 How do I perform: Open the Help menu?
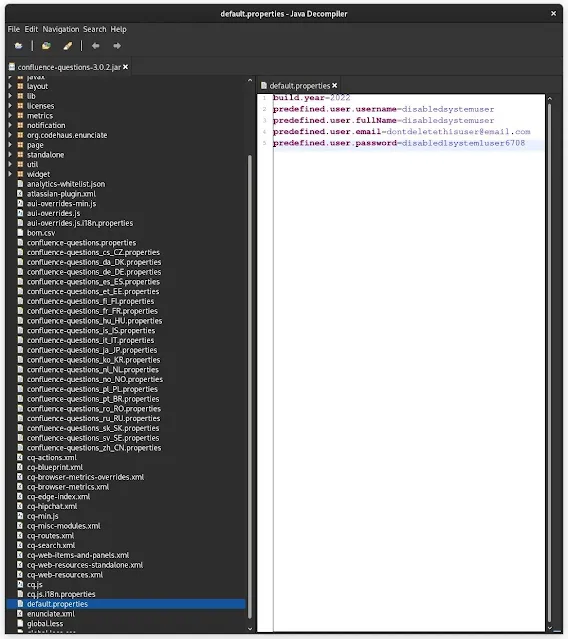118,29
